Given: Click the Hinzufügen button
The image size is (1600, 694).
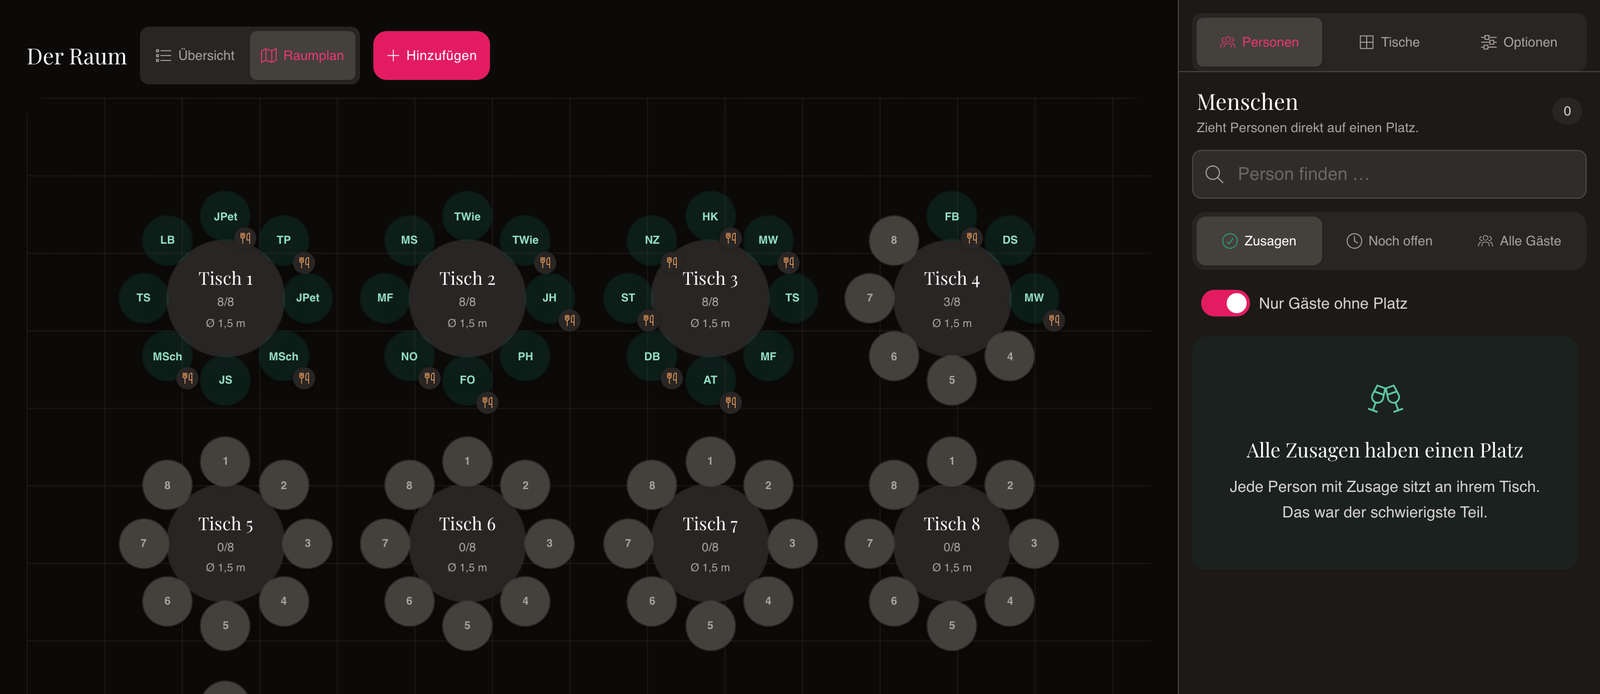Looking at the screenshot, I should 432,56.
